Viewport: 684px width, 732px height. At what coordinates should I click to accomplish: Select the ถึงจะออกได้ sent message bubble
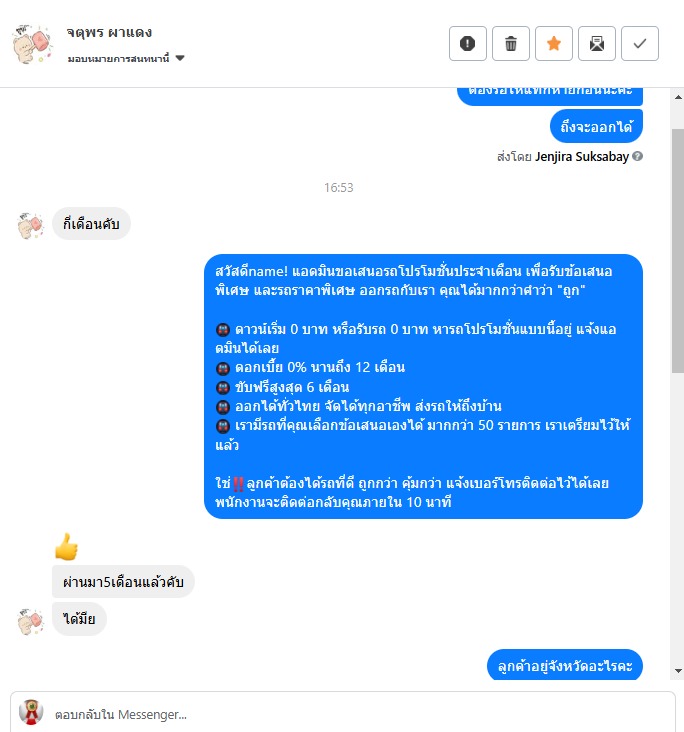596,126
